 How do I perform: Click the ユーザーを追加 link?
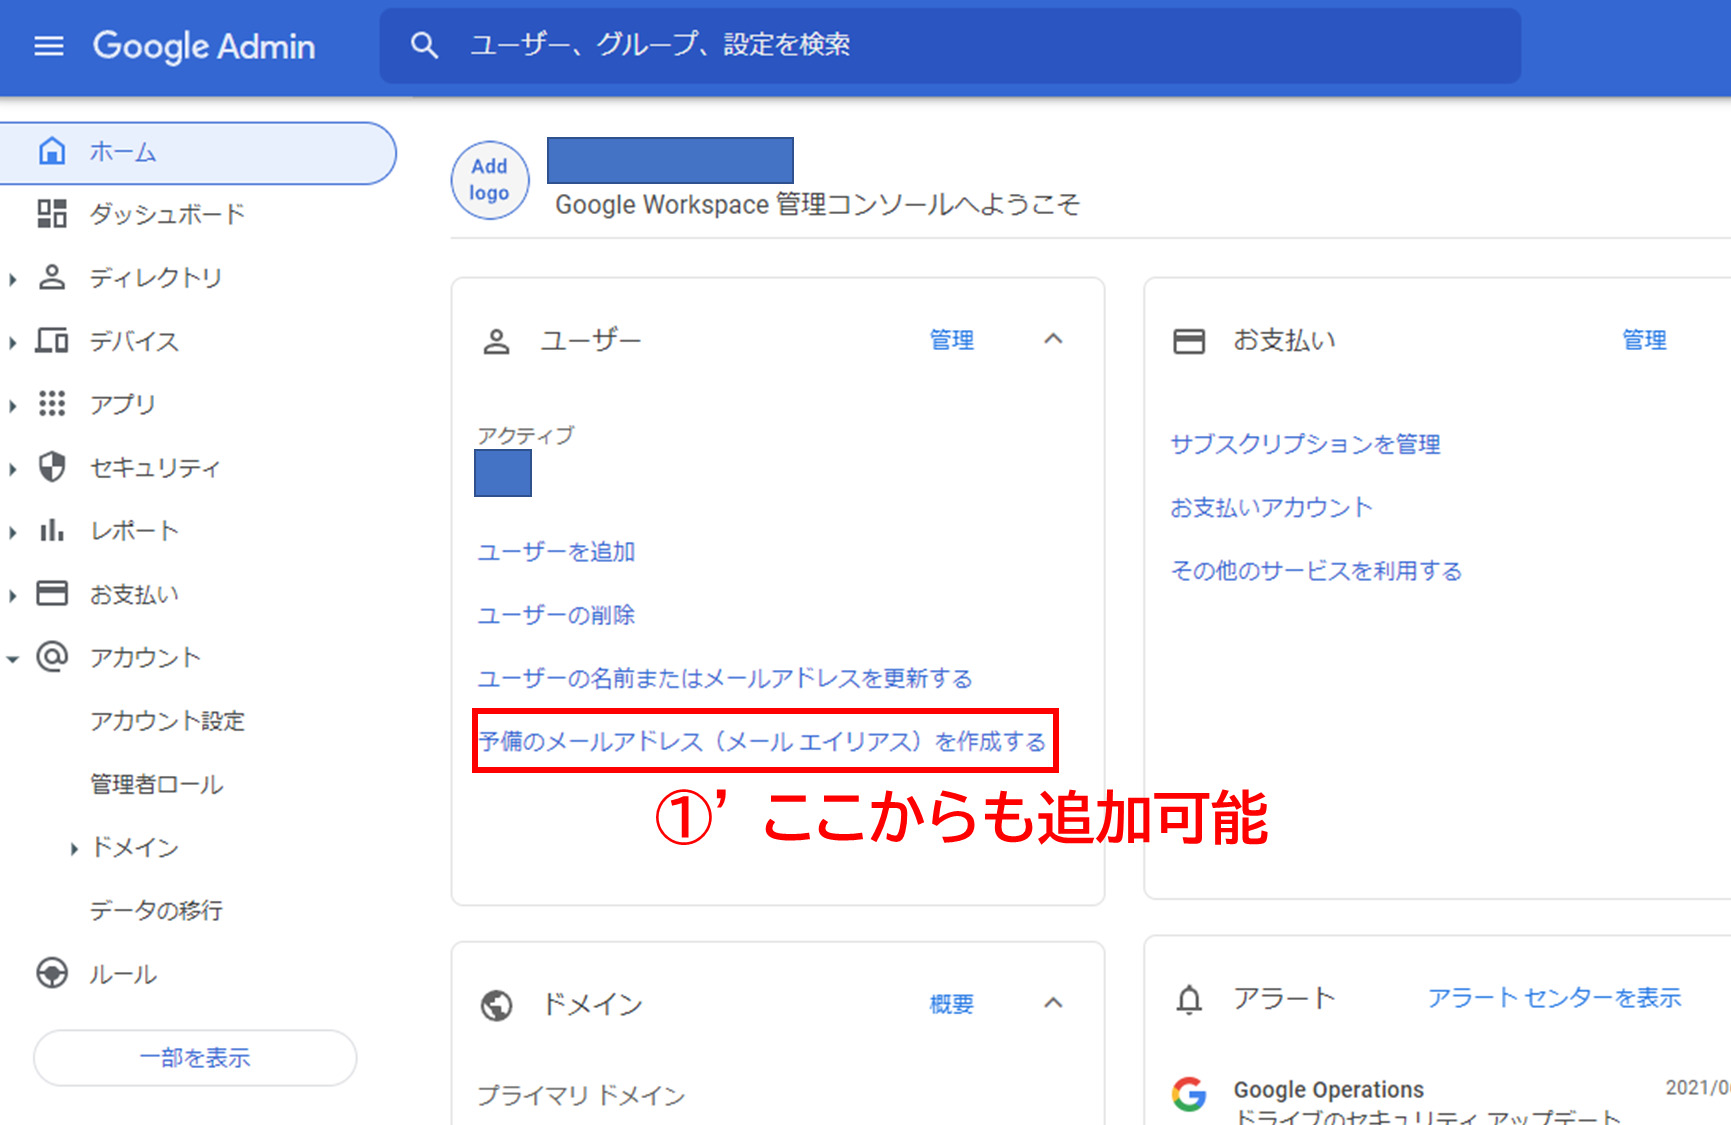tap(556, 552)
